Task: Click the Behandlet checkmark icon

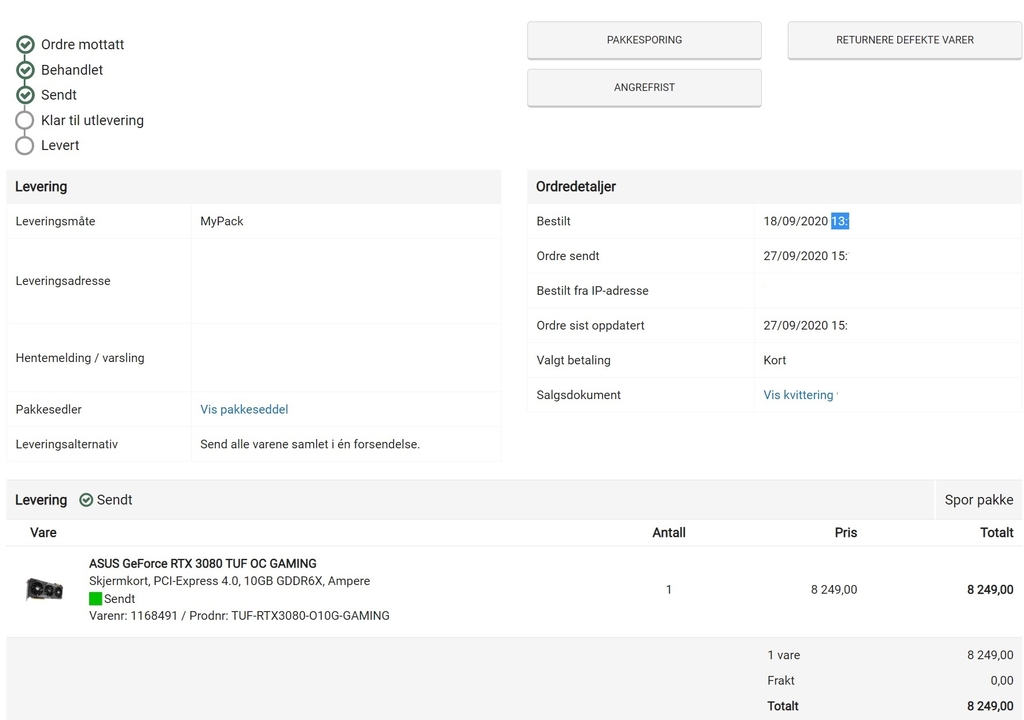Action: [x=25, y=70]
